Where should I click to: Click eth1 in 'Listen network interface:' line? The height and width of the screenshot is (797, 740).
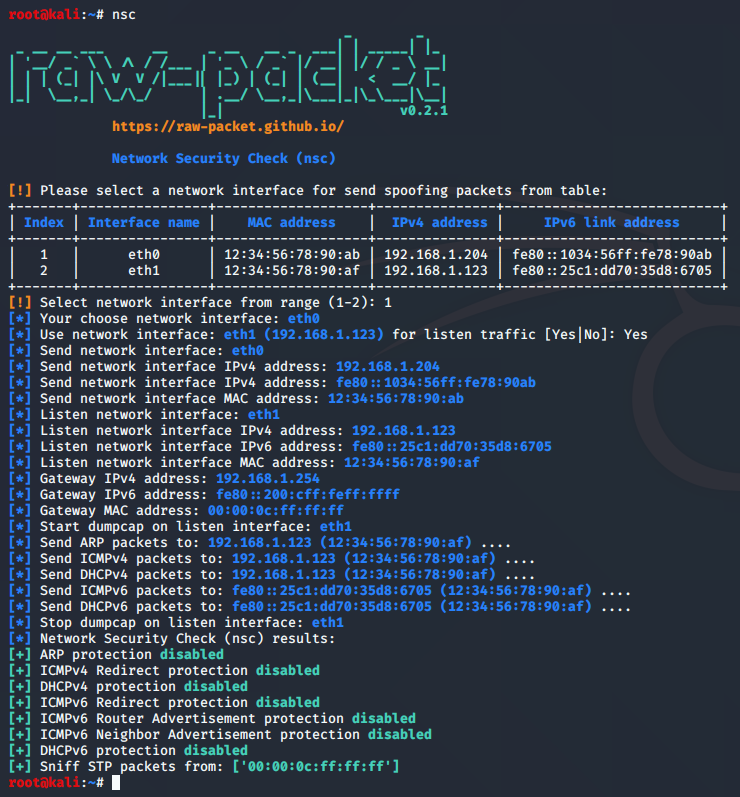(263, 415)
